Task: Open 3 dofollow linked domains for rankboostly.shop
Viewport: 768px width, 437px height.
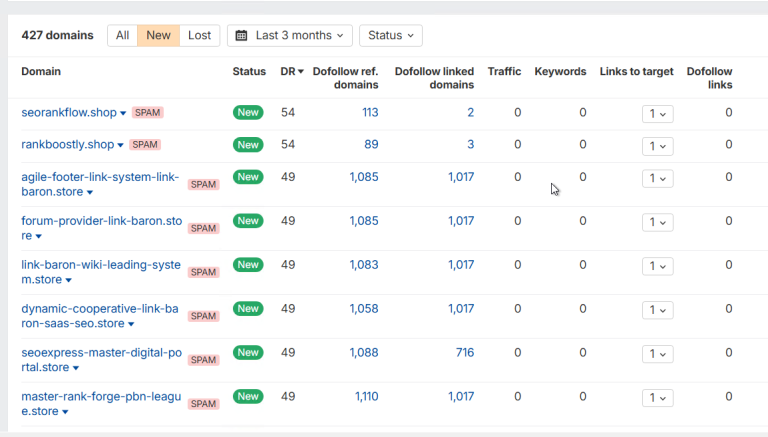Action: 470,145
